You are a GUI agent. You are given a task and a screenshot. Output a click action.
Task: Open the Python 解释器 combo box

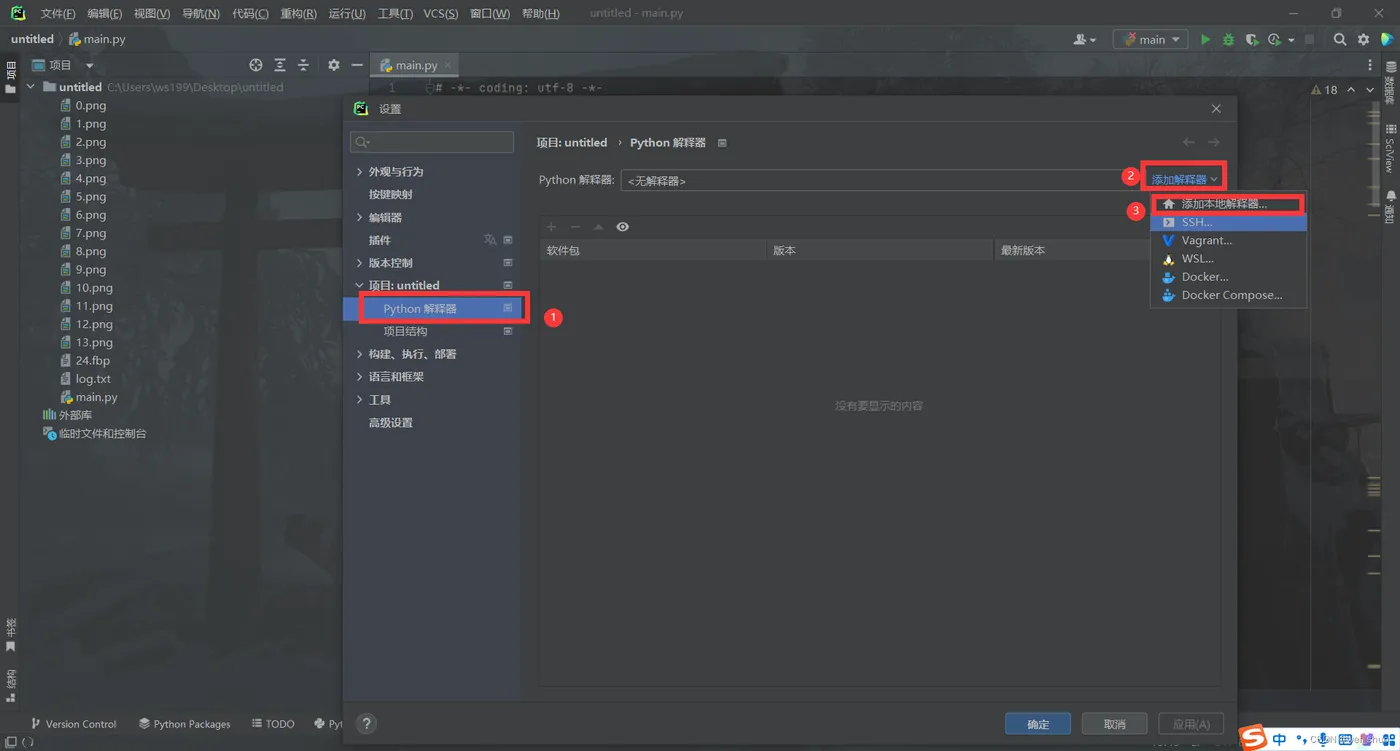tap(880, 181)
